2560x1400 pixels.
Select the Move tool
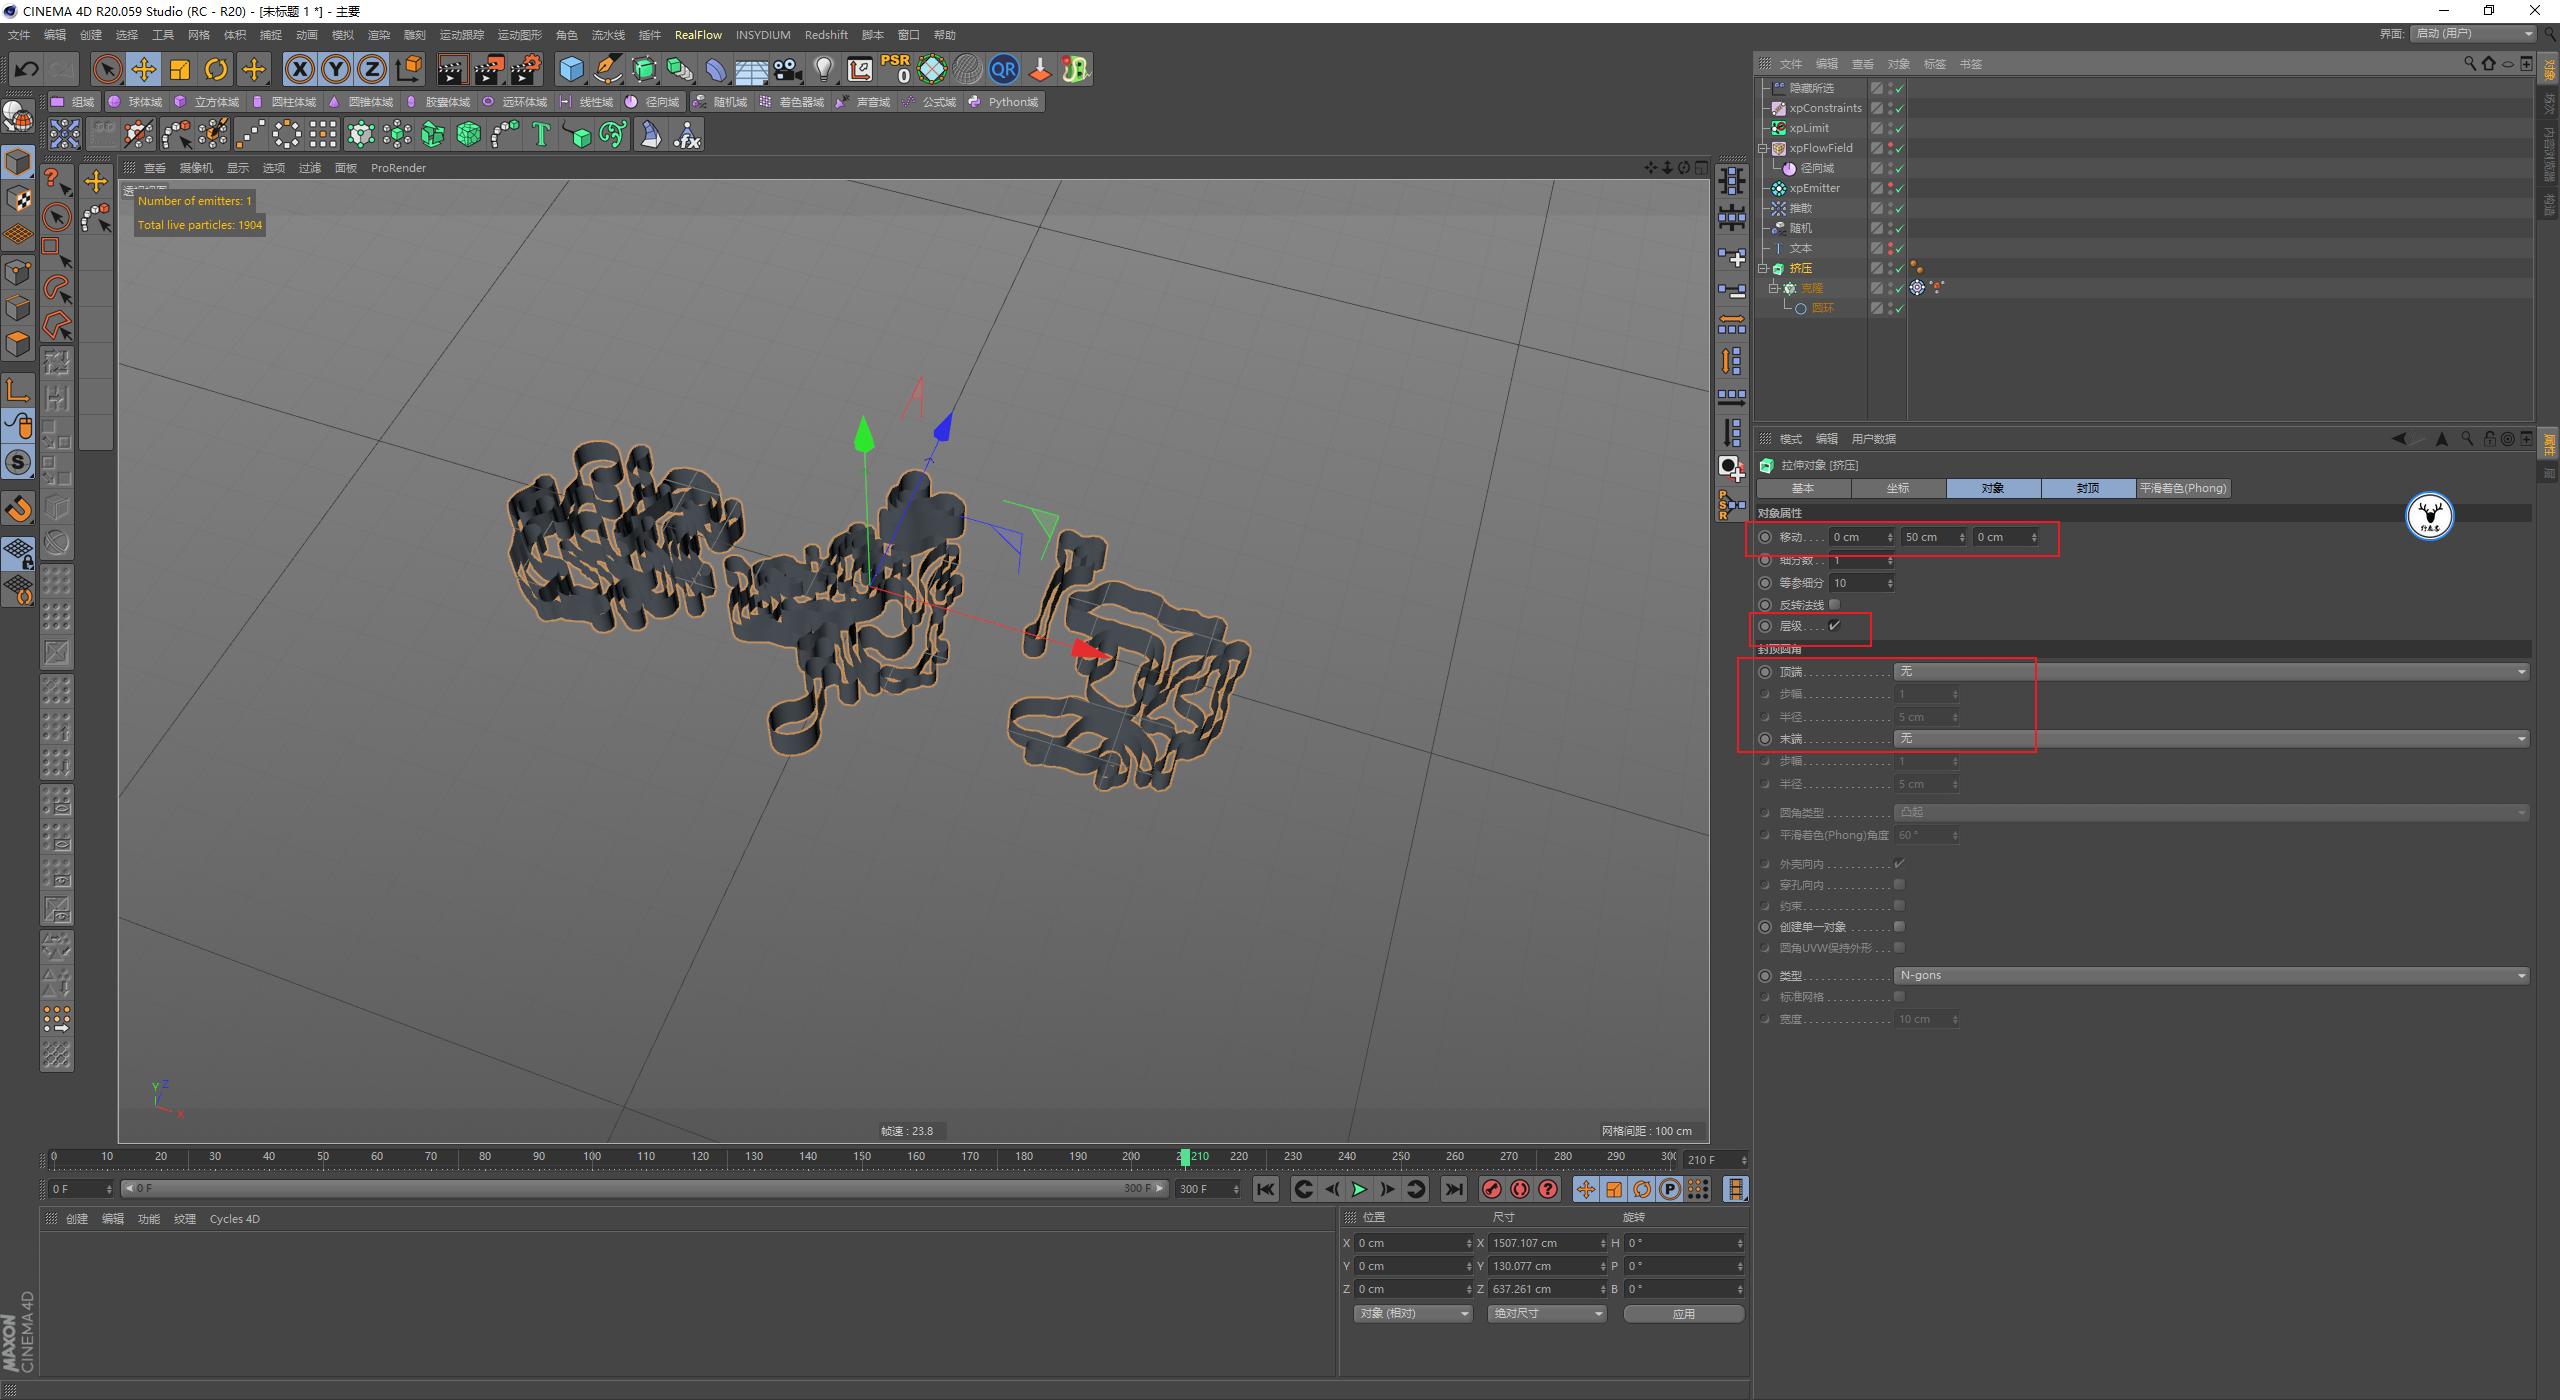pyautogui.click(x=143, y=69)
